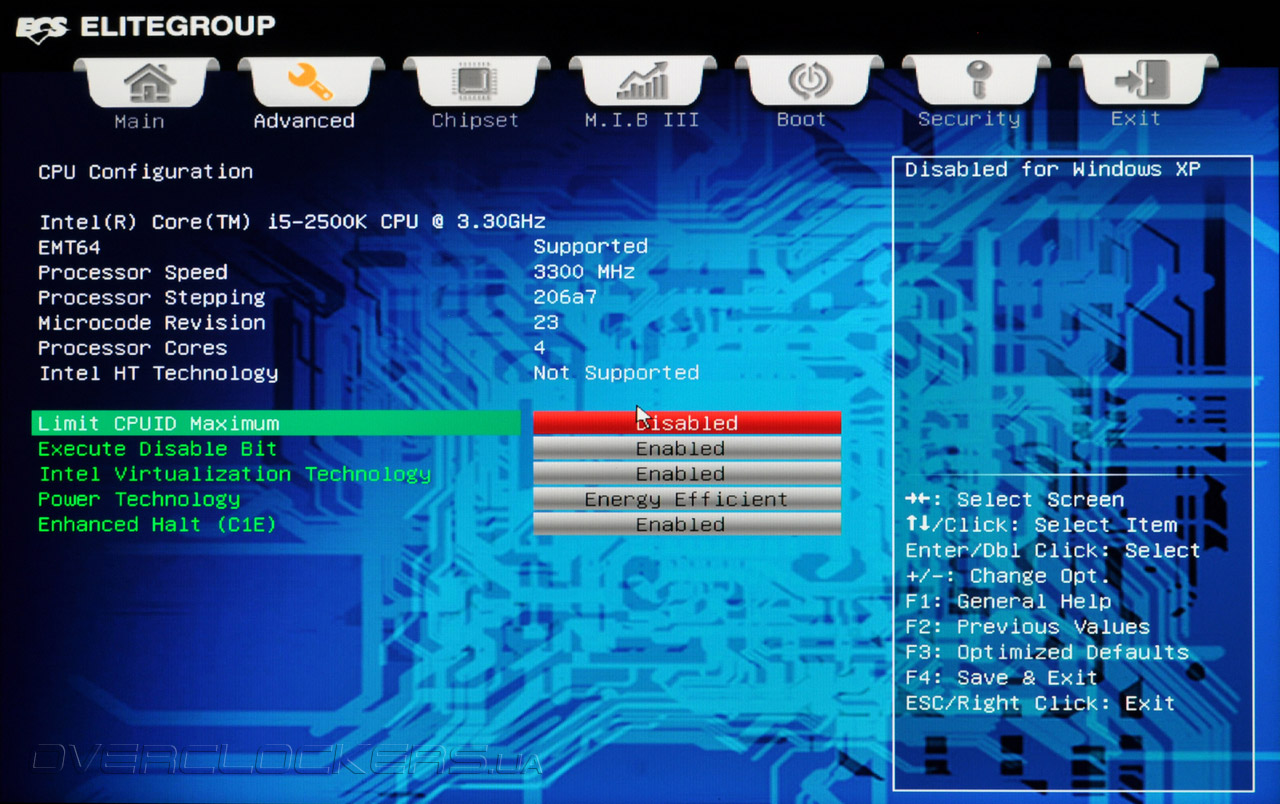Click the EMT64 label

pyautogui.click(x=70, y=247)
